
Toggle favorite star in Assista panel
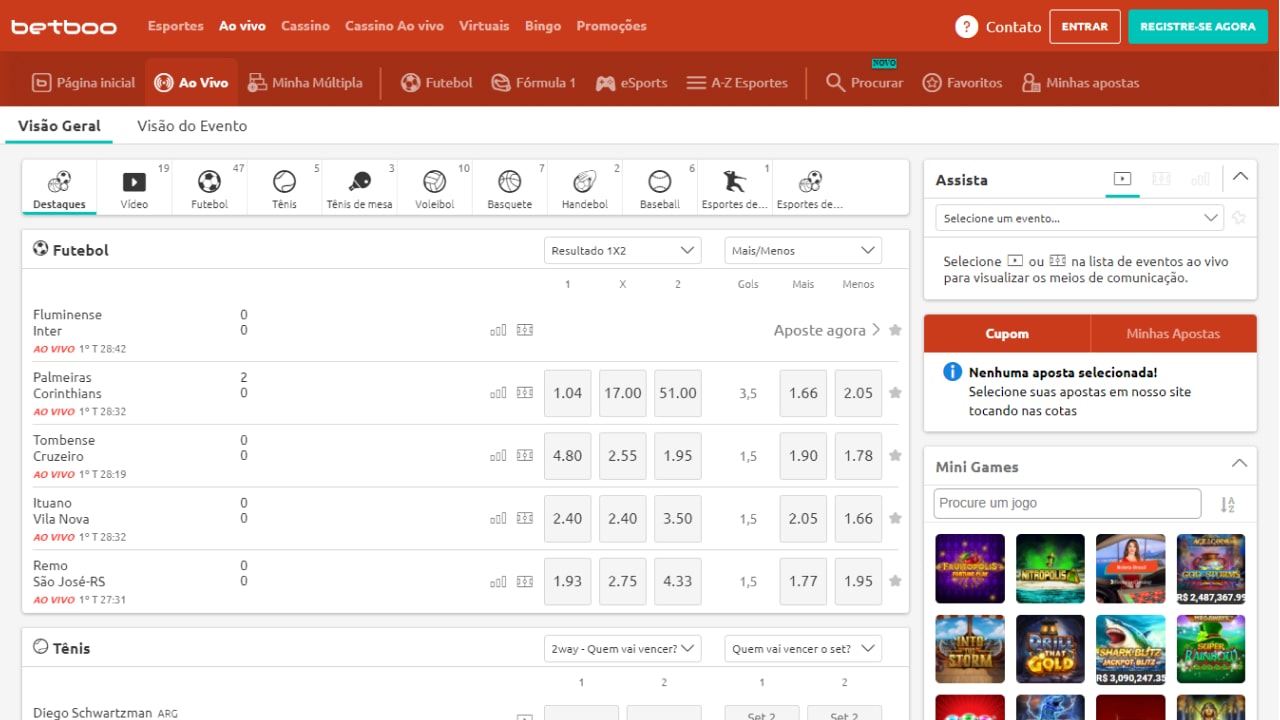[1239, 218]
